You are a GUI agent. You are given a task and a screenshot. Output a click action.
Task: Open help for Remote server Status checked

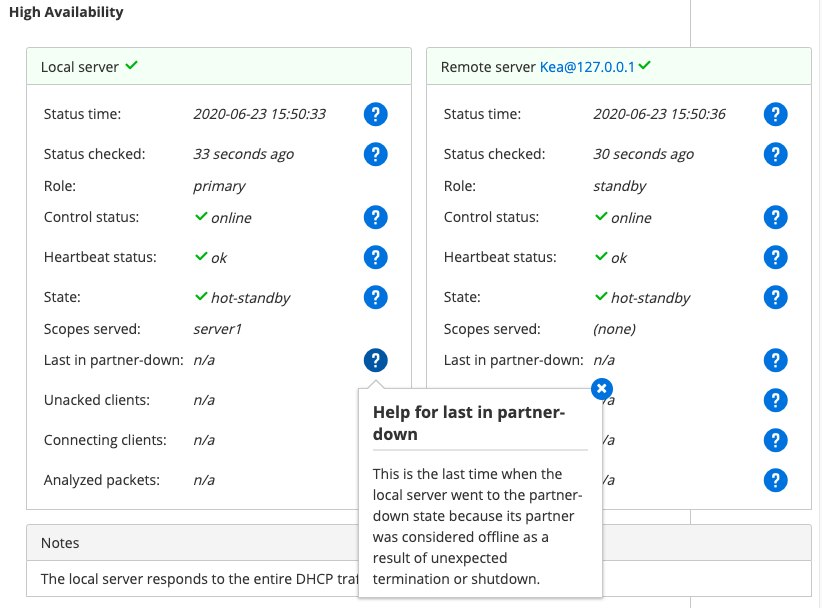click(x=775, y=154)
